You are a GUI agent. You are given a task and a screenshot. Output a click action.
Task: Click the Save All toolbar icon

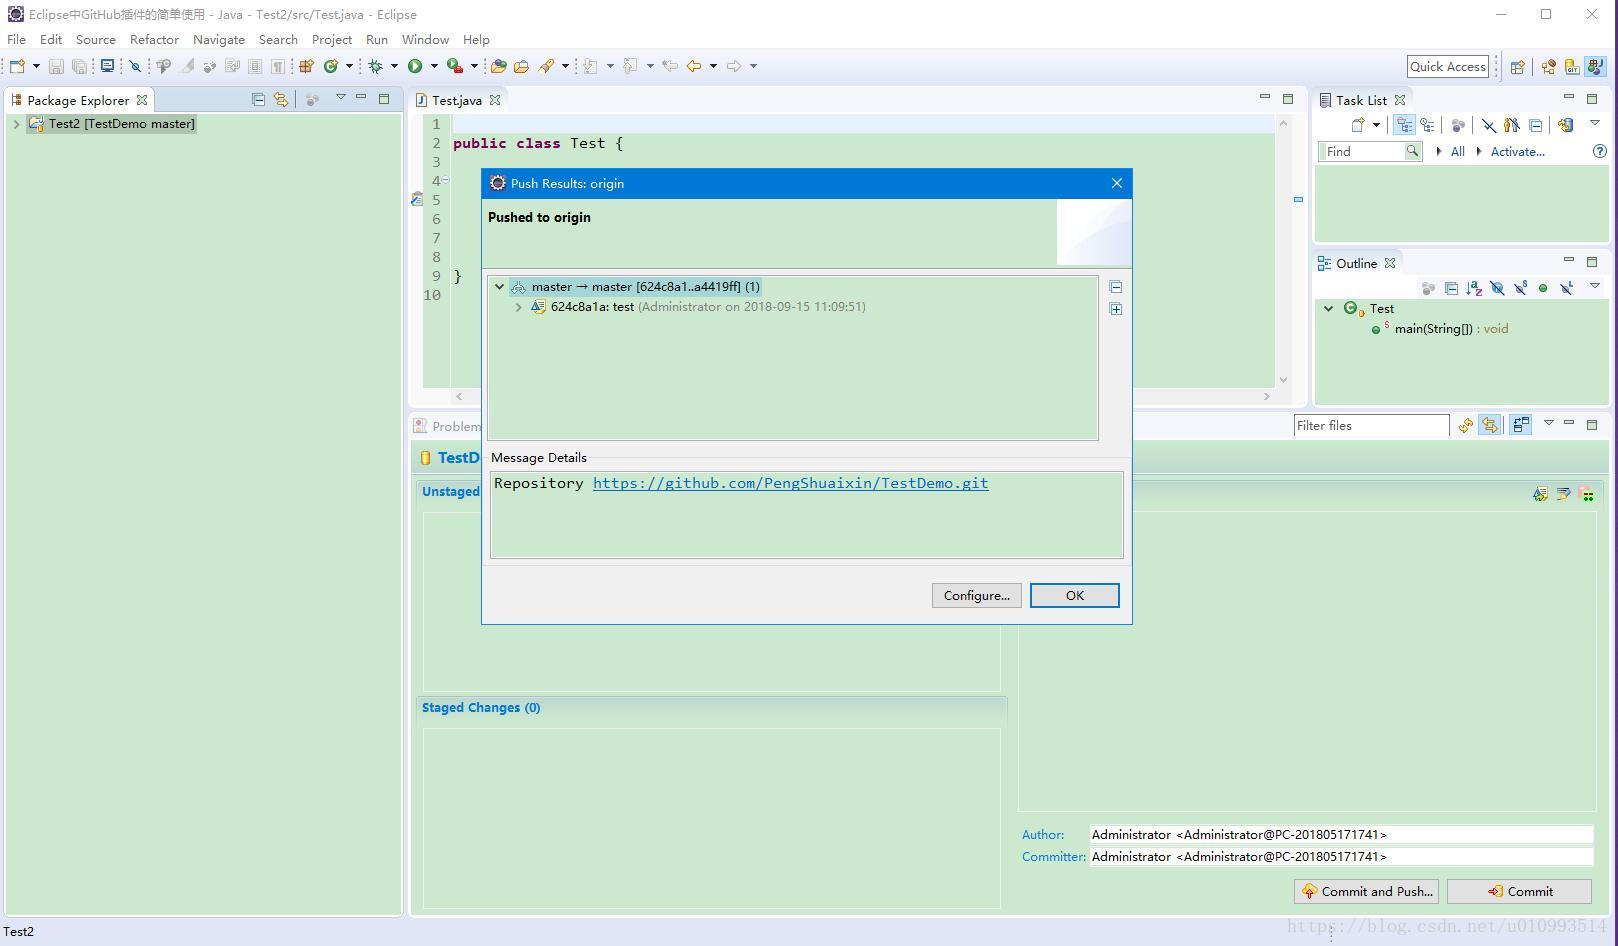click(79, 66)
